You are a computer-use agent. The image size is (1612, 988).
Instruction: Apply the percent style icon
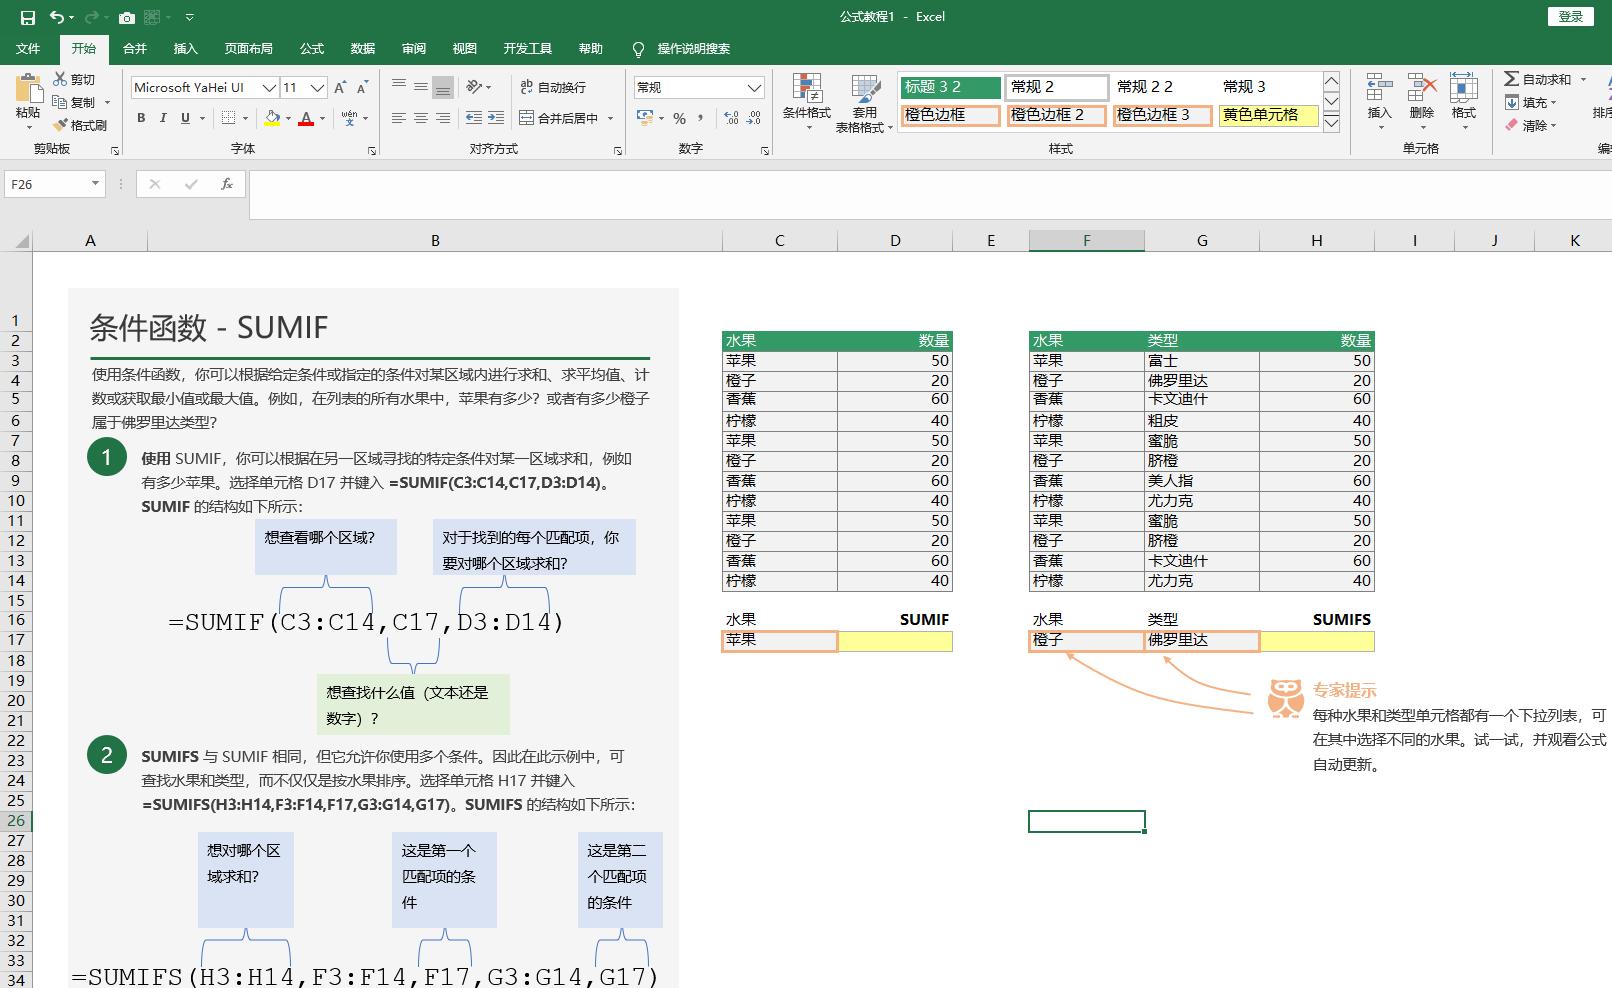point(678,118)
